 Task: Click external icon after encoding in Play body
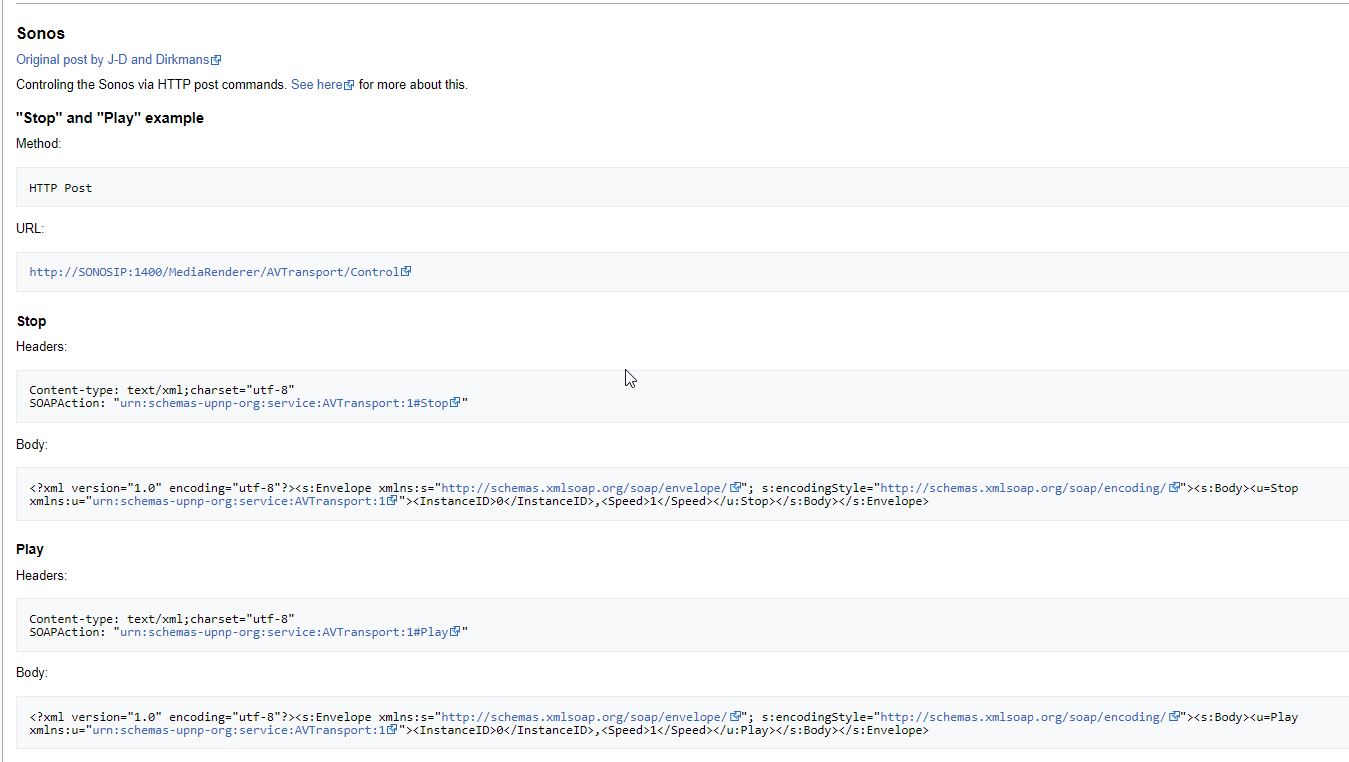1174,716
